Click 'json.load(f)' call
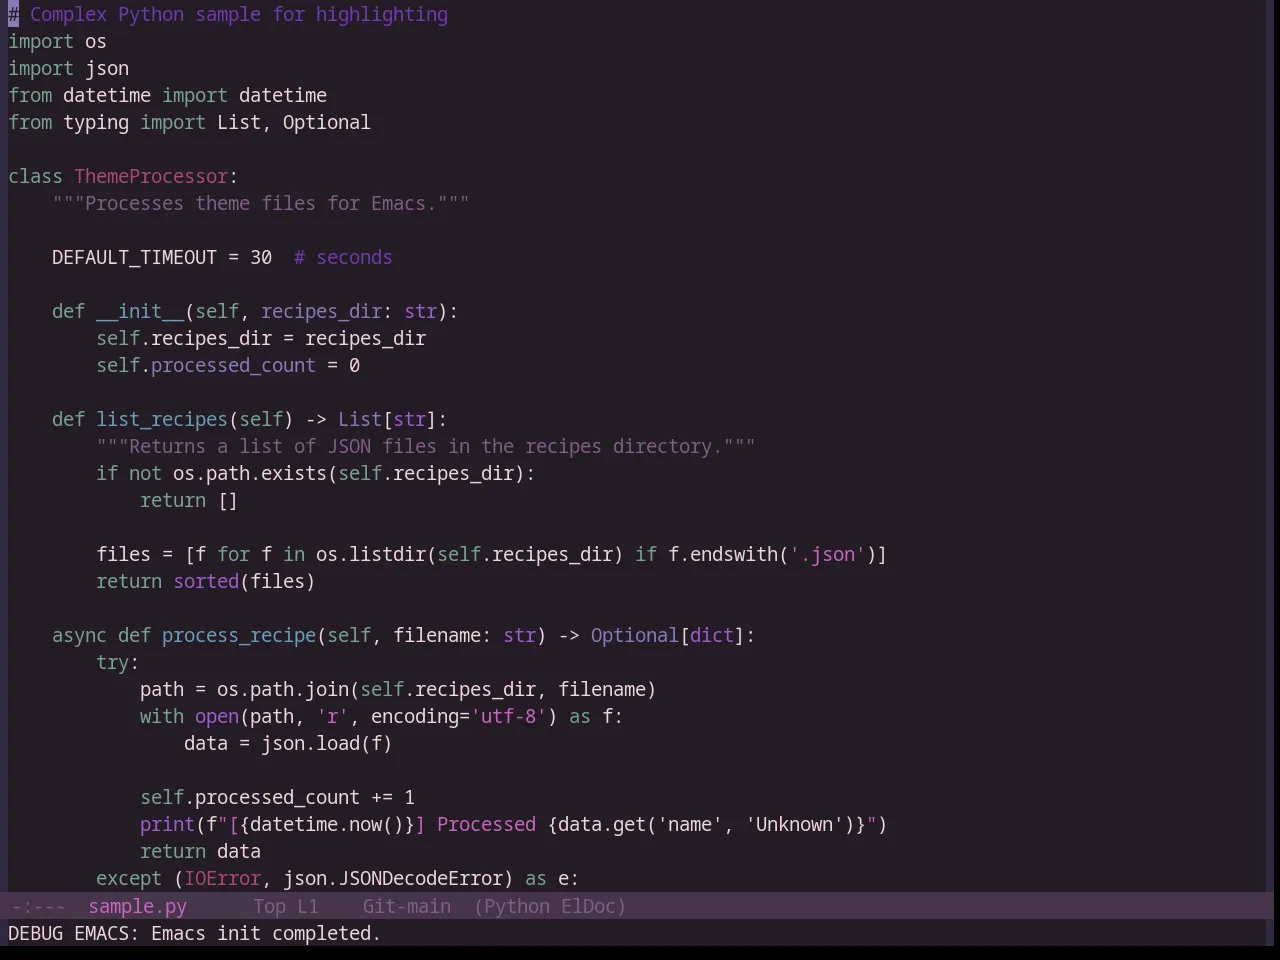 click(326, 743)
